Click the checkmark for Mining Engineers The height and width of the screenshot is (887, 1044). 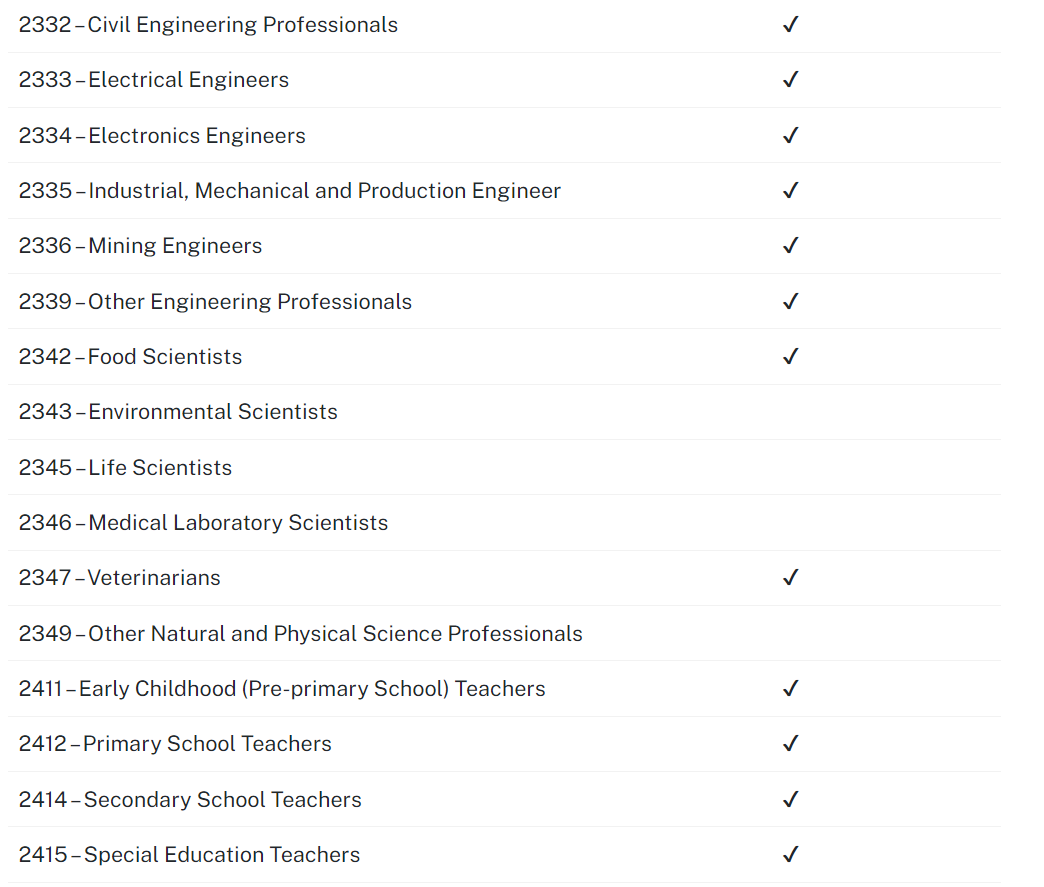[790, 246]
